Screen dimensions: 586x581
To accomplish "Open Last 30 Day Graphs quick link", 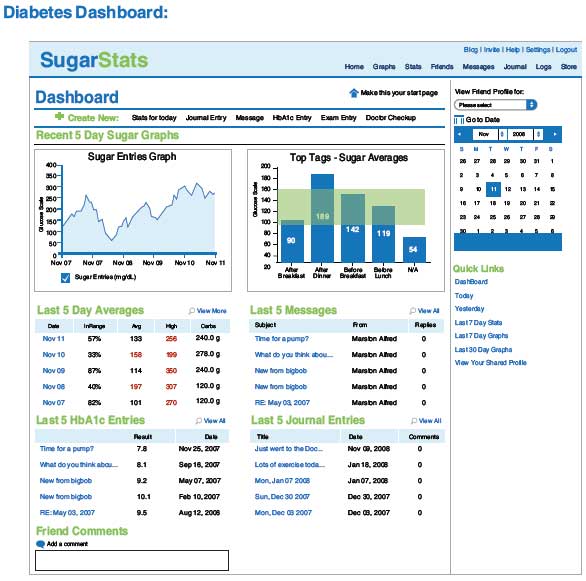I will click(483, 350).
